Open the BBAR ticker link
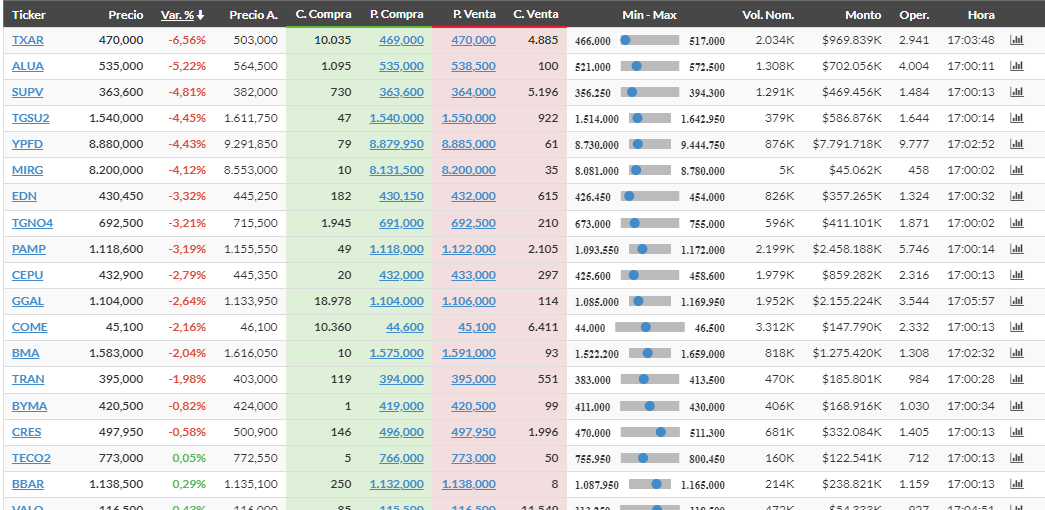Viewport: 1045px width, 510px height. pyautogui.click(x=28, y=484)
